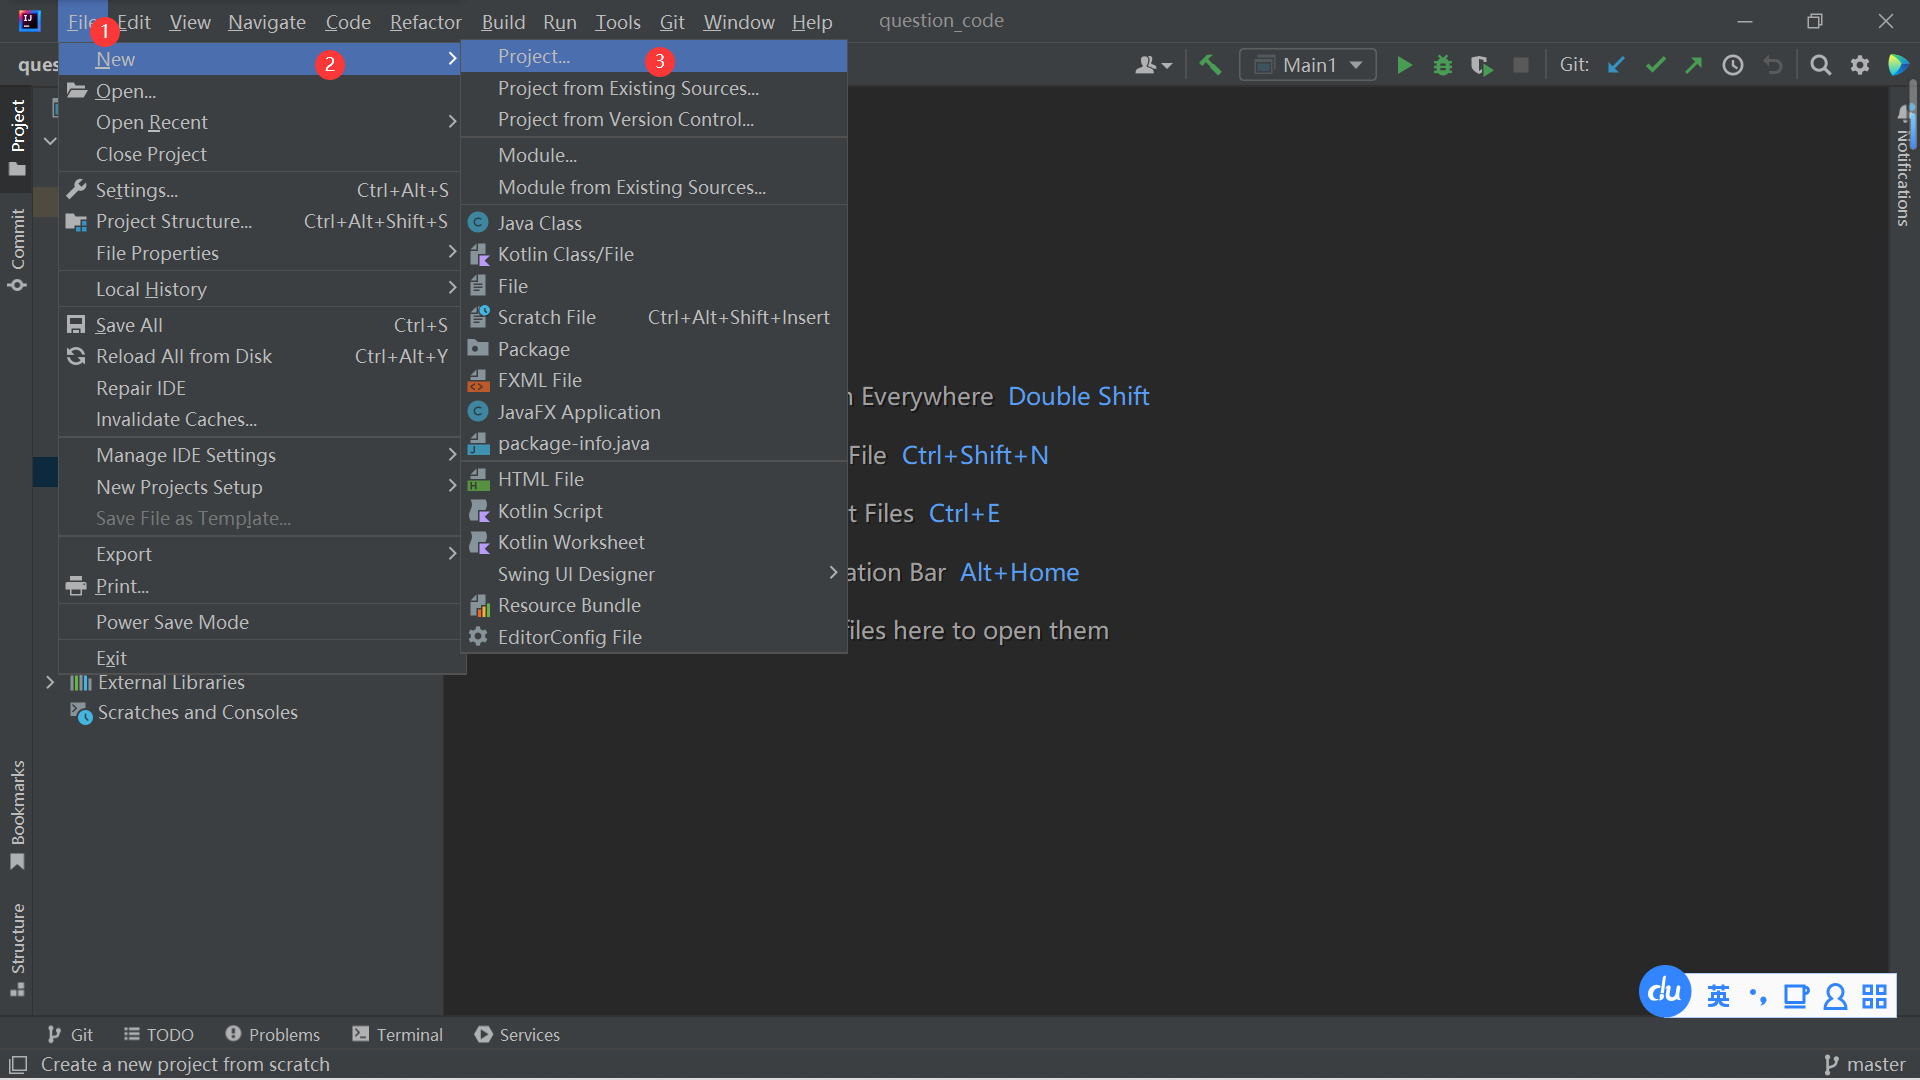Image resolution: width=1920 pixels, height=1080 pixels.
Task: Expand the Local History submenu arrow
Action: coord(448,289)
